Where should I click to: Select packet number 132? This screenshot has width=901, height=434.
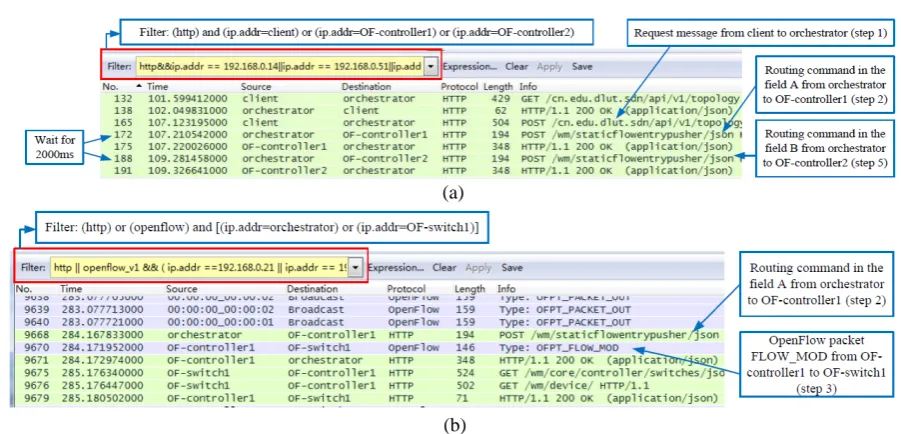pyautogui.click(x=421, y=99)
